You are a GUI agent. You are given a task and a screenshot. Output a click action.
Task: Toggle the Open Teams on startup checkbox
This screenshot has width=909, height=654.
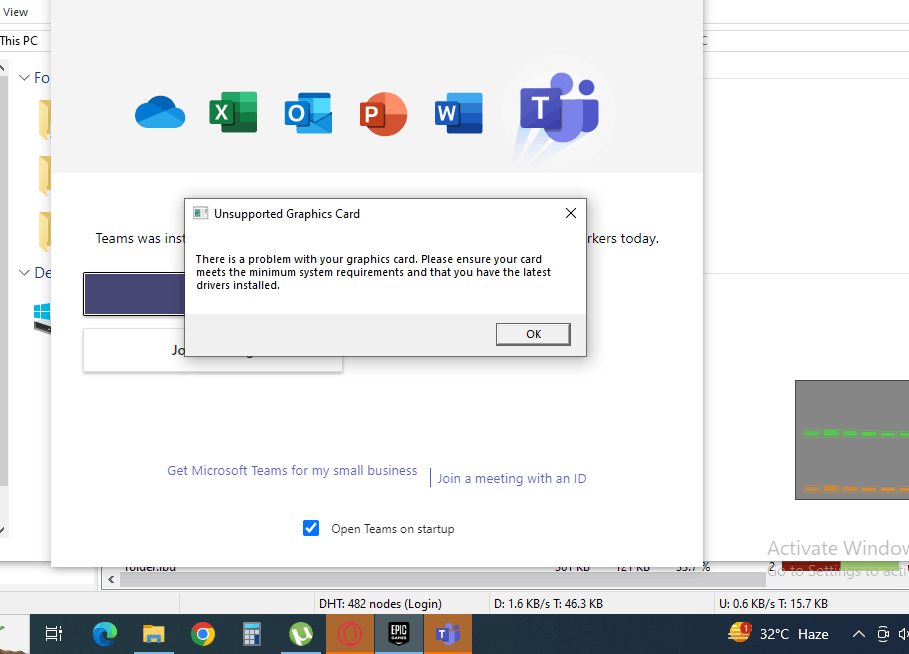[311, 528]
